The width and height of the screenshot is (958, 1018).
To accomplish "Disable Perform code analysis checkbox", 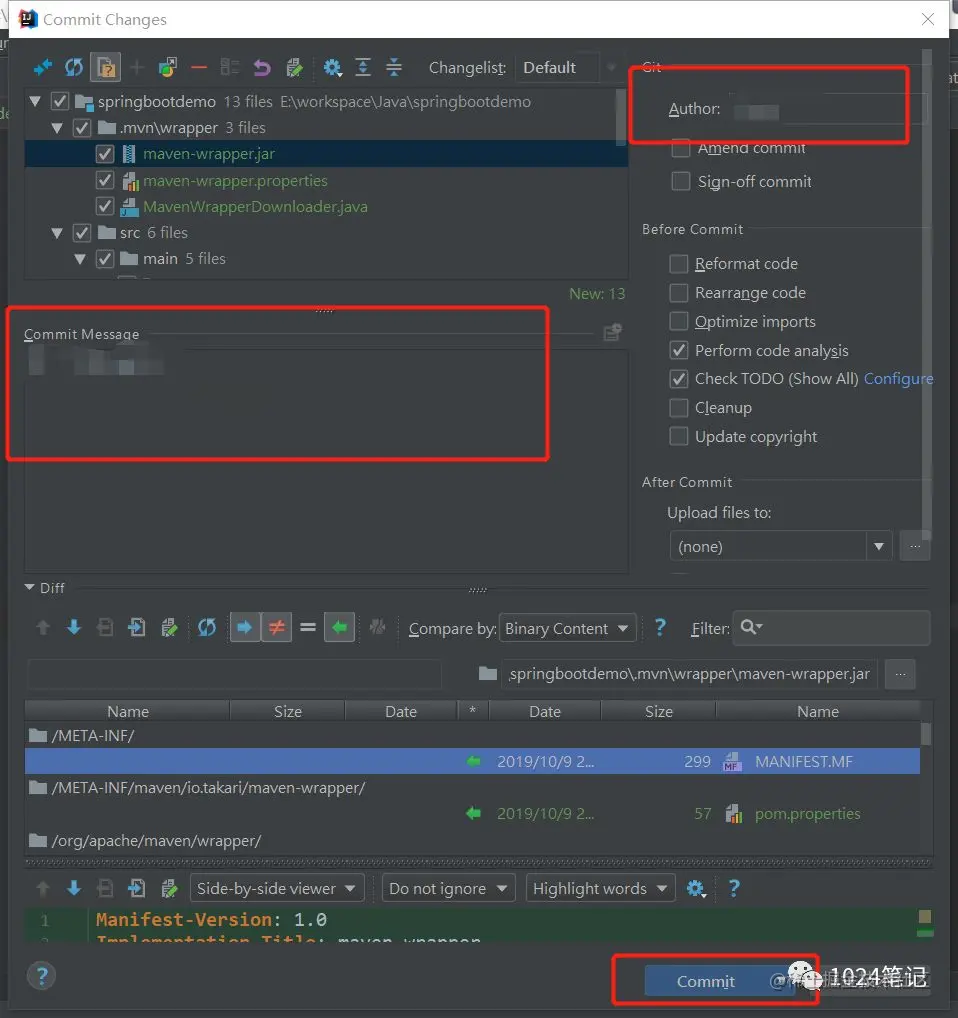I will tap(679, 351).
